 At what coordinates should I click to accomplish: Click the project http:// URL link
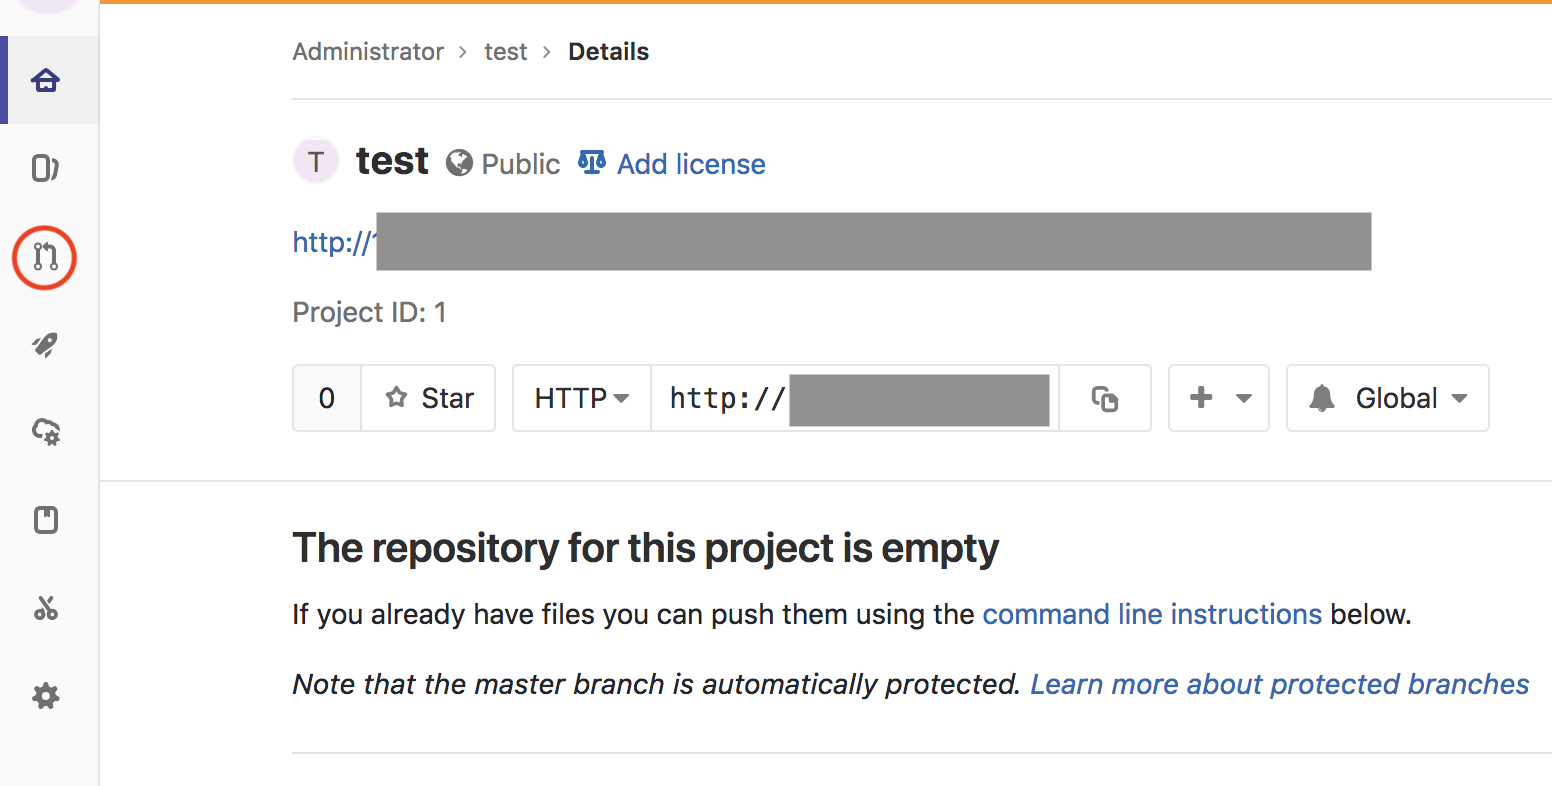pos(334,242)
